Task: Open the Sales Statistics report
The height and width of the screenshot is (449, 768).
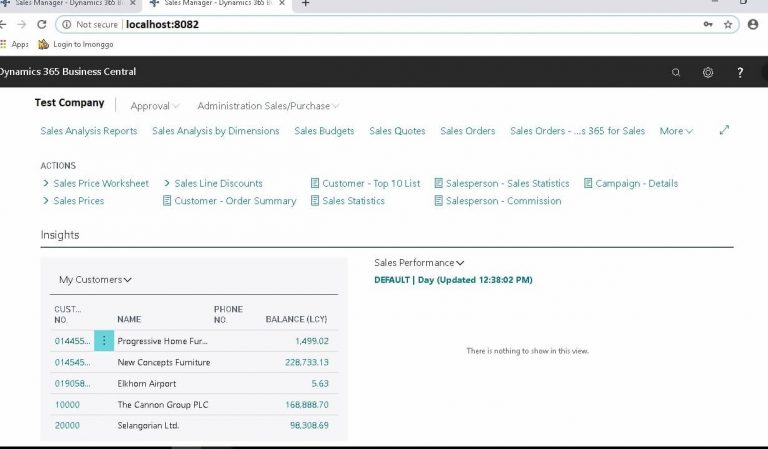Action: (348, 201)
